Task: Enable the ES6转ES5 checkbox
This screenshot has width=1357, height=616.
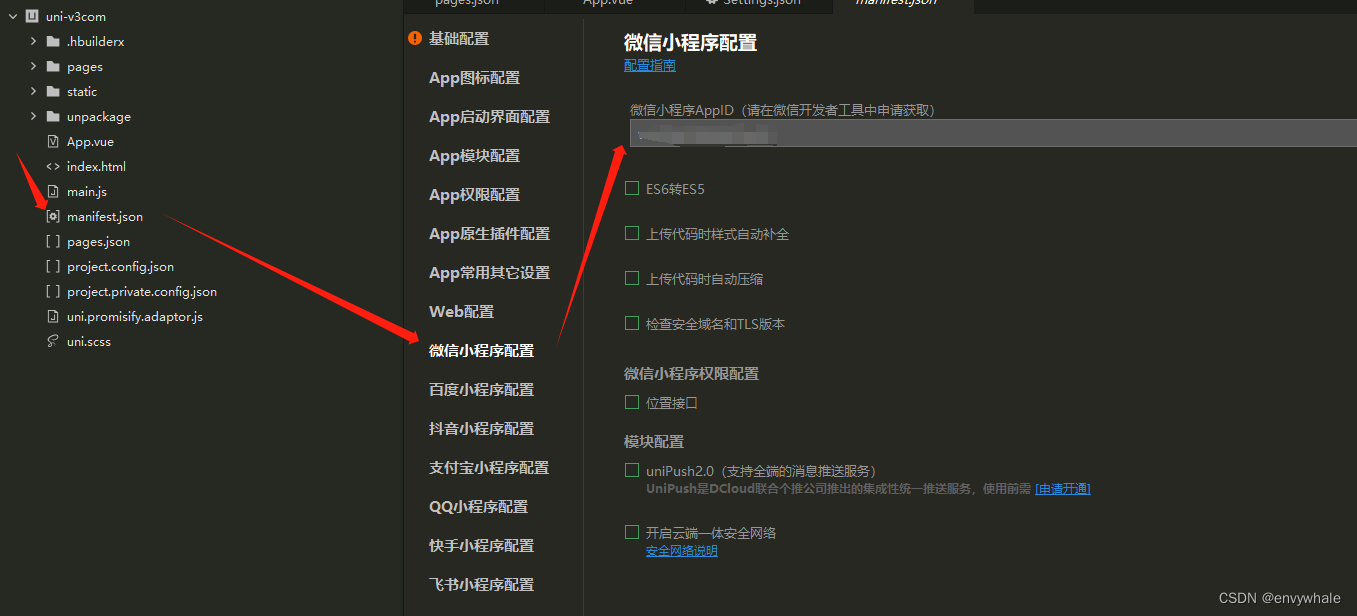Action: (632, 188)
